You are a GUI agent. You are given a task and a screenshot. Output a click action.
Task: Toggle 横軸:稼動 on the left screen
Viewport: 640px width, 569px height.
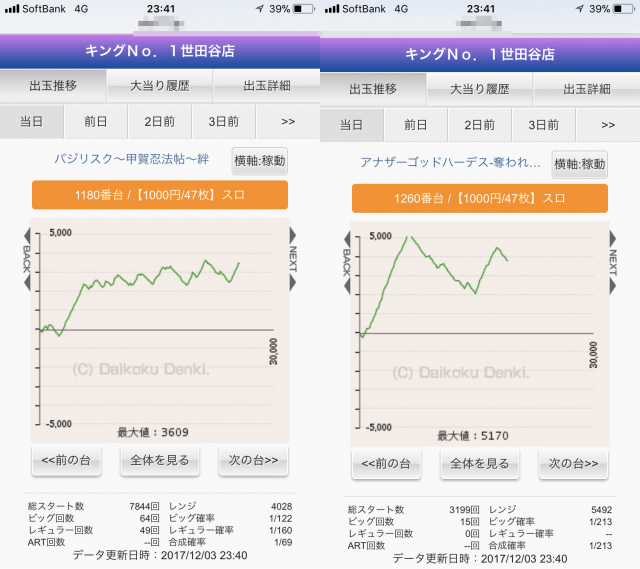point(259,160)
